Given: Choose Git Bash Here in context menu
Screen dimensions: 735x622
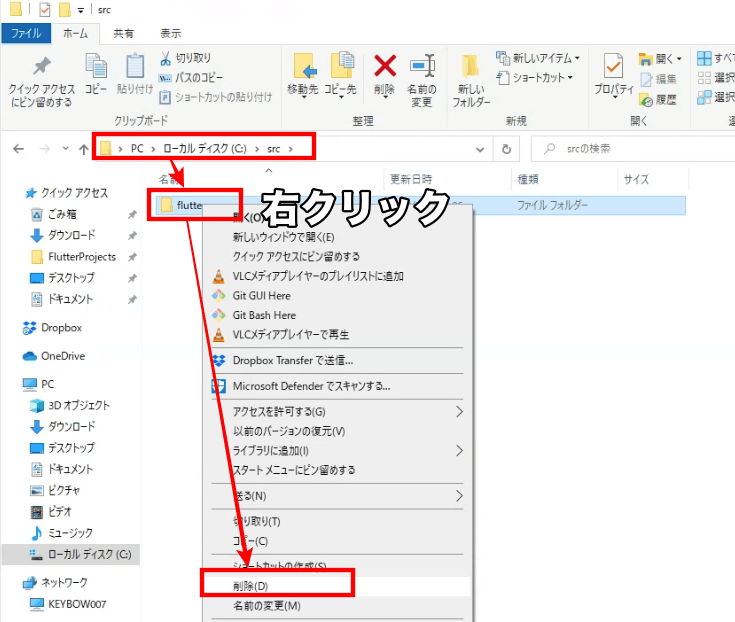Looking at the screenshot, I should [x=338, y=315].
